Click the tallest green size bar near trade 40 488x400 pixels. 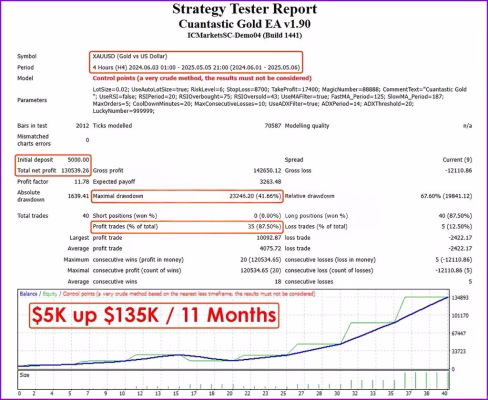[448, 381]
